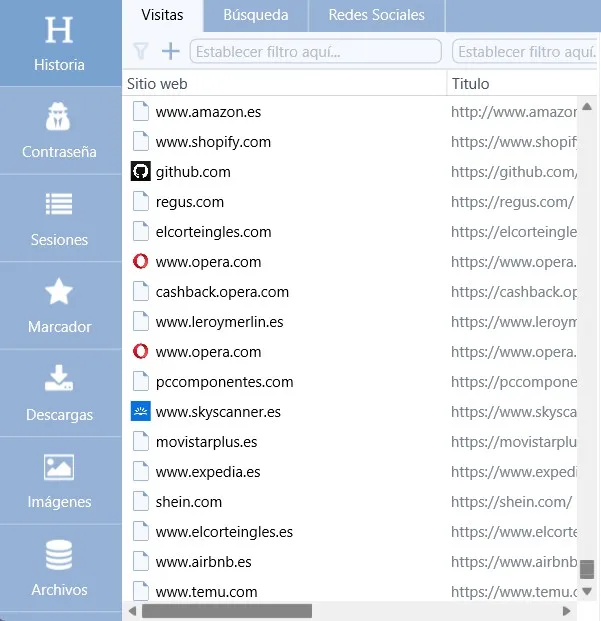This screenshot has height=621, width=601.
Task: Click the filter funnel icon
Action: tap(141, 51)
